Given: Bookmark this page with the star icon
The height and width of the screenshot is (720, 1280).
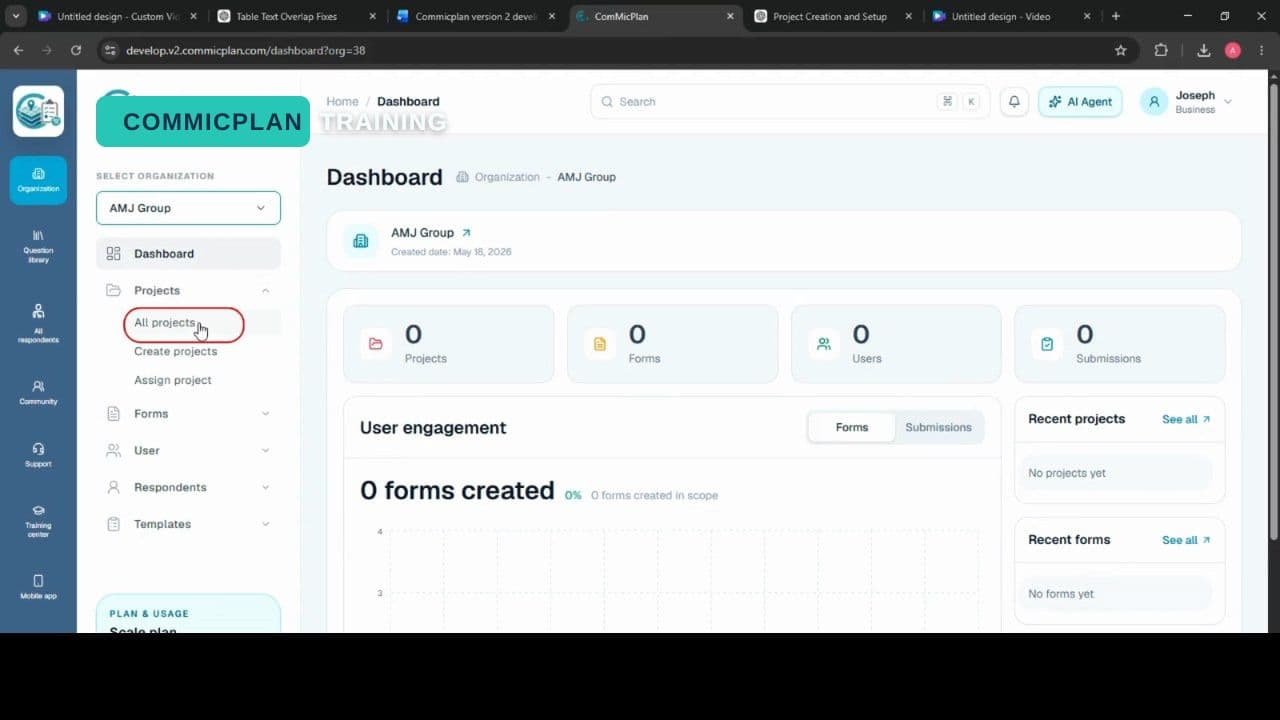Looking at the screenshot, I should (x=1121, y=50).
